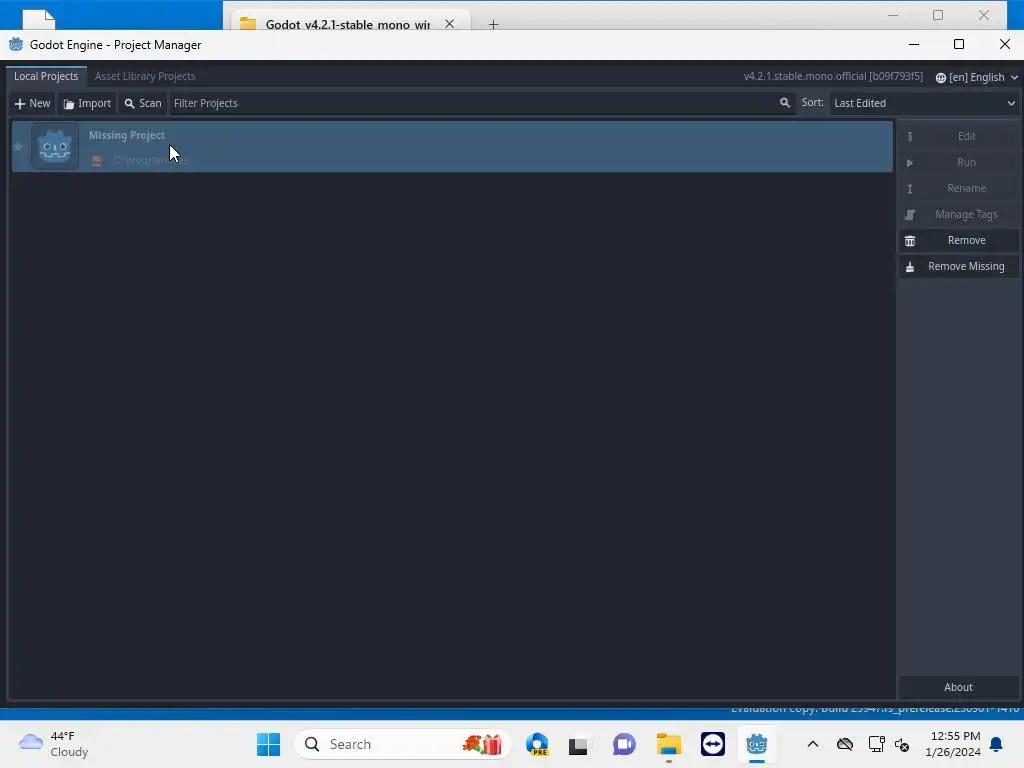Open the network display tray icon

[876, 744]
